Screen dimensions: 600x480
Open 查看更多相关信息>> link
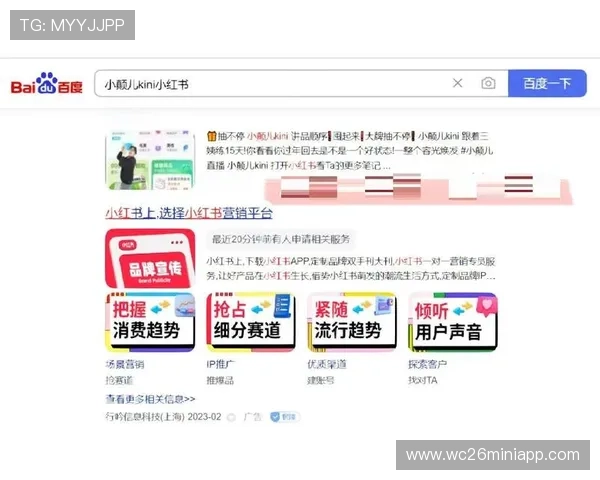150,399
